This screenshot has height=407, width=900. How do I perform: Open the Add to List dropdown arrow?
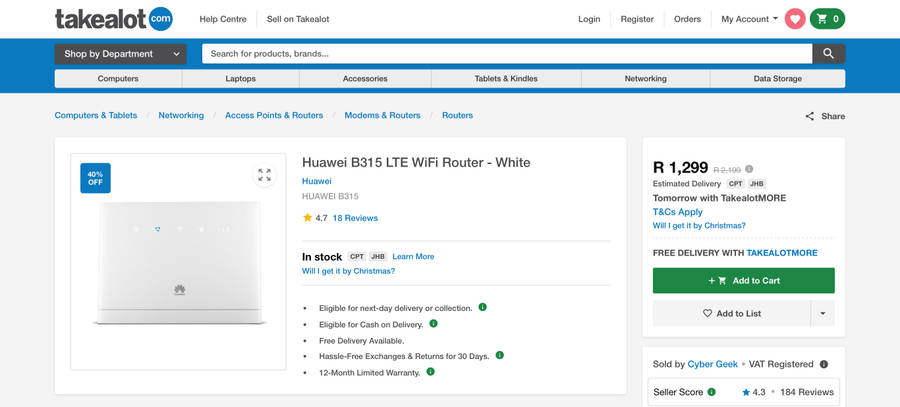822,313
